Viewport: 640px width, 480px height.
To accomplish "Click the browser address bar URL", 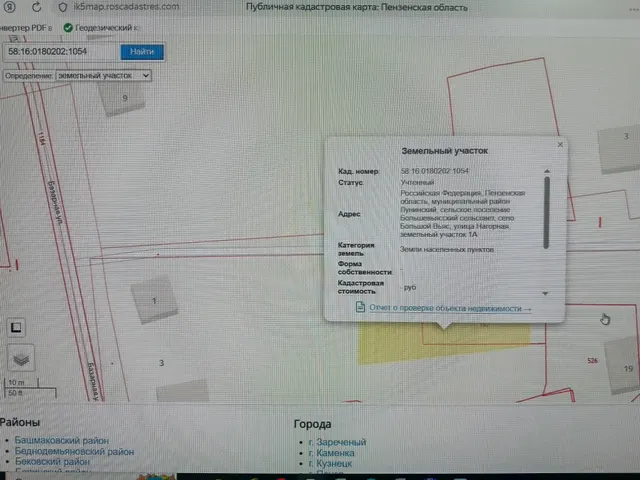I will (126, 7).
